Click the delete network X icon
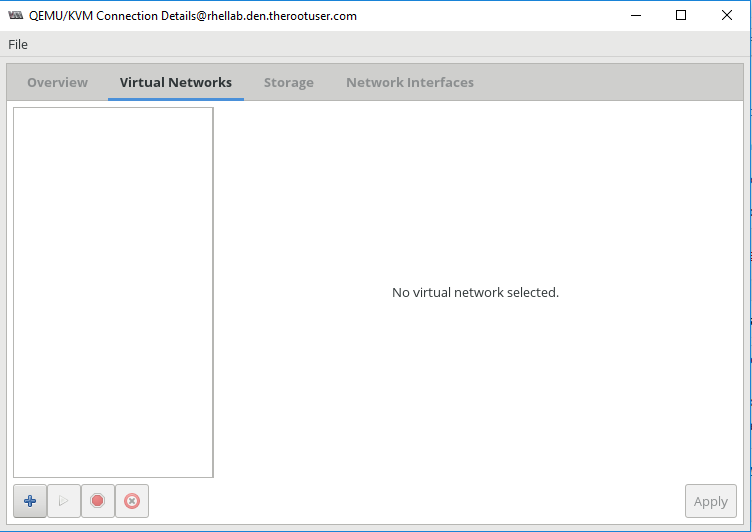Viewport: 752px width, 532px height. point(132,501)
